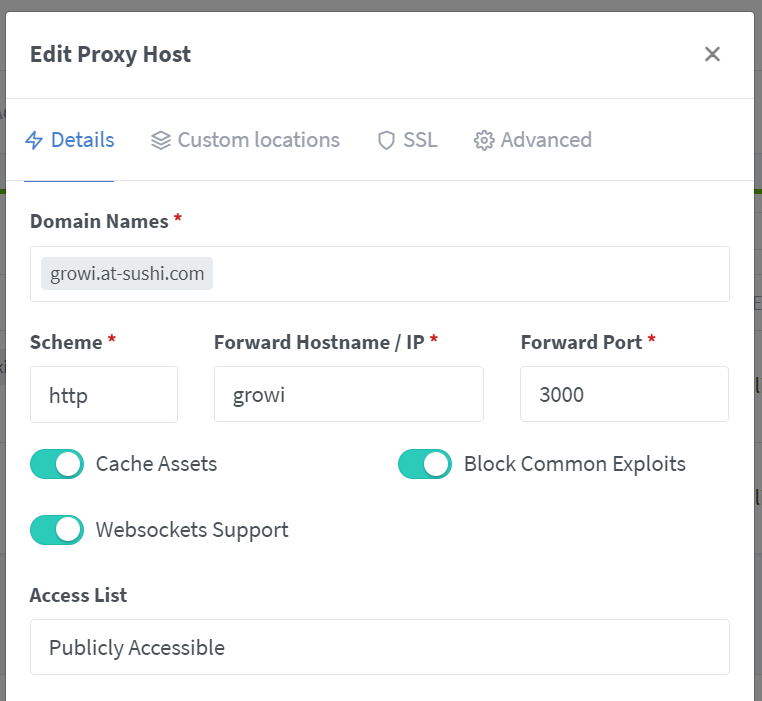The image size is (762, 701).
Task: Go to the Advanced tab
Action: [533, 140]
